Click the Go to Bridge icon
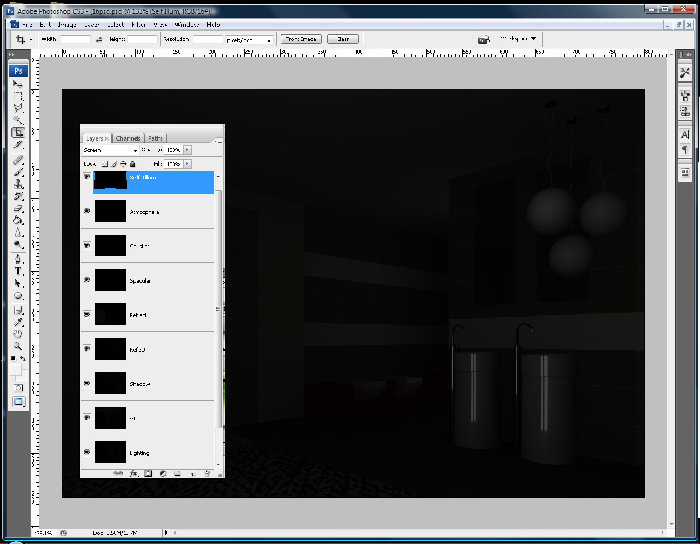The height and width of the screenshot is (544, 700). click(483, 40)
